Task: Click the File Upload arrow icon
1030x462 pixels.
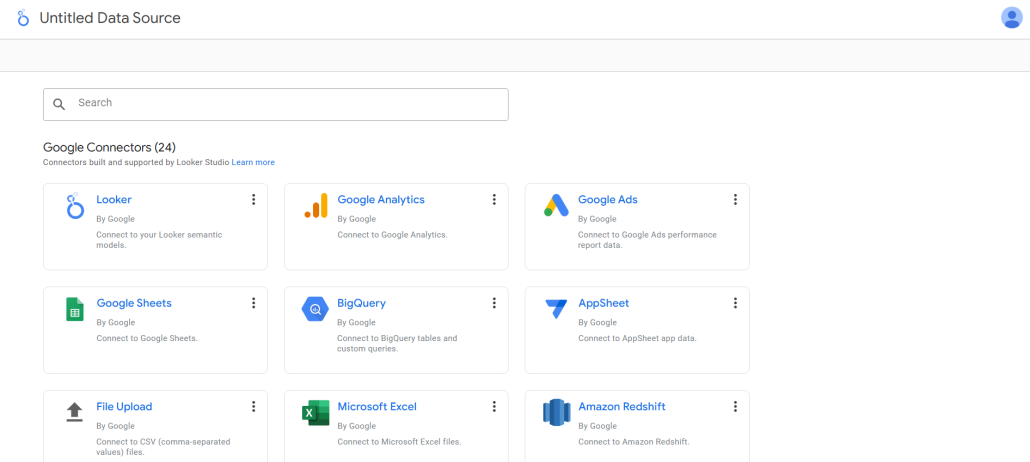Action: pos(75,412)
